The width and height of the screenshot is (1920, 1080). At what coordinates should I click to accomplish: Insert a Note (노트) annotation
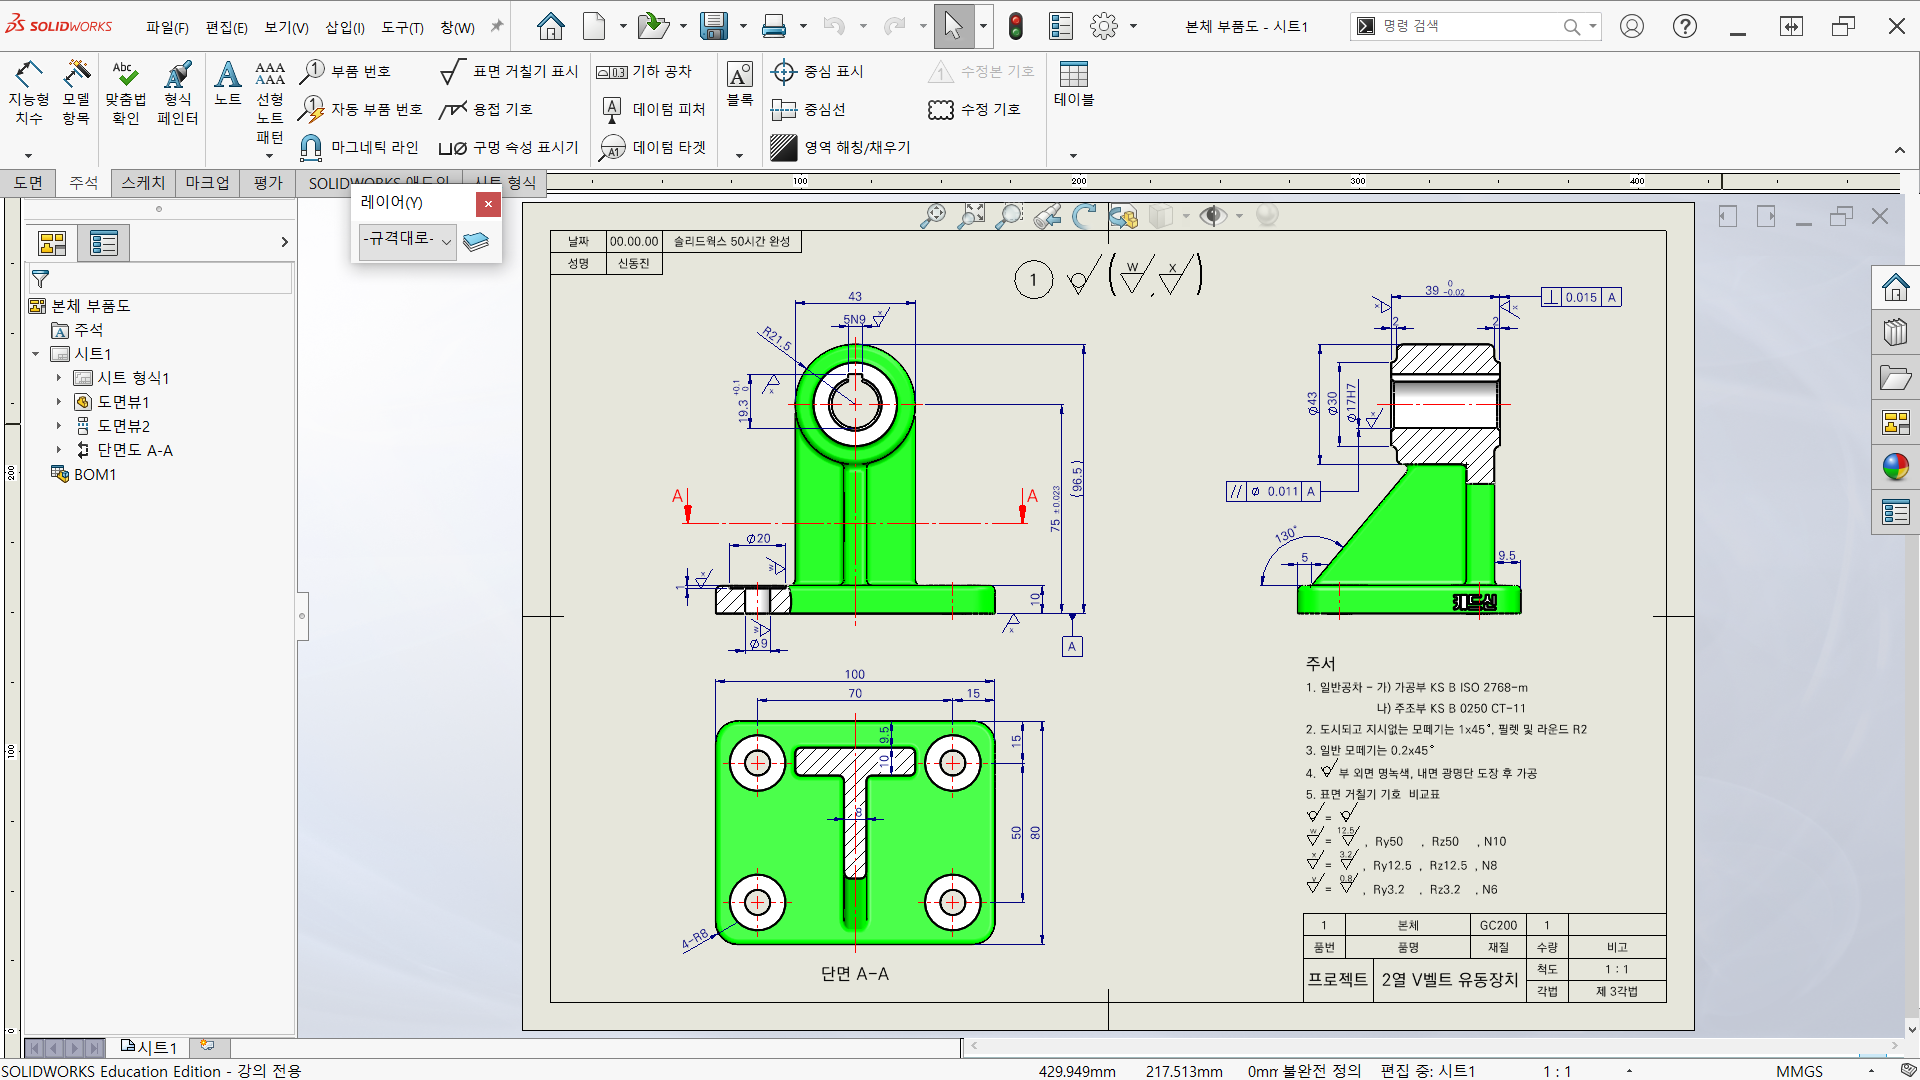pyautogui.click(x=227, y=83)
